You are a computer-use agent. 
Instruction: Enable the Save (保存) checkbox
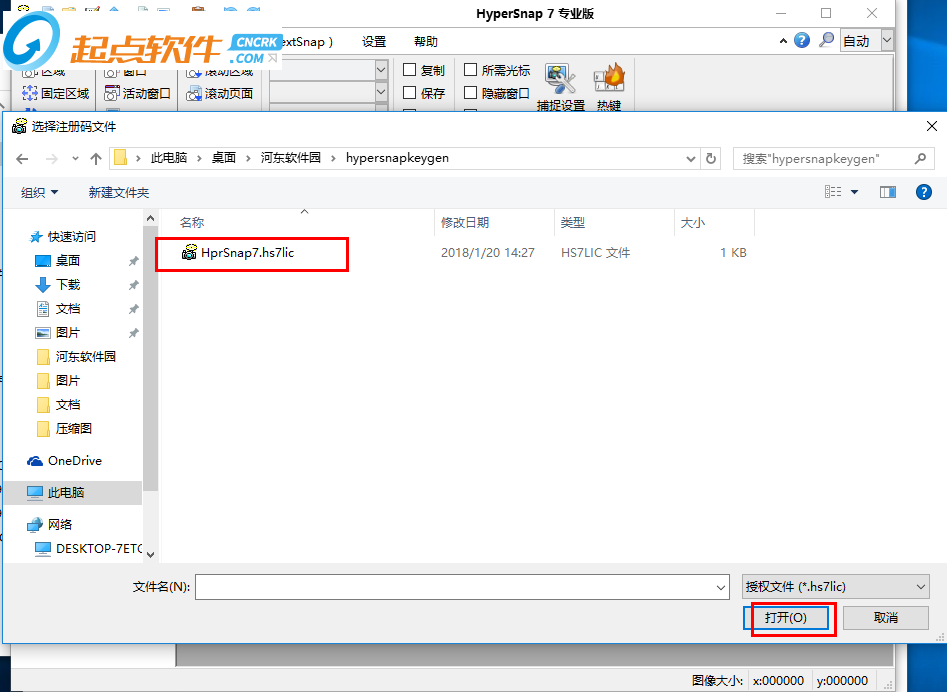409,93
